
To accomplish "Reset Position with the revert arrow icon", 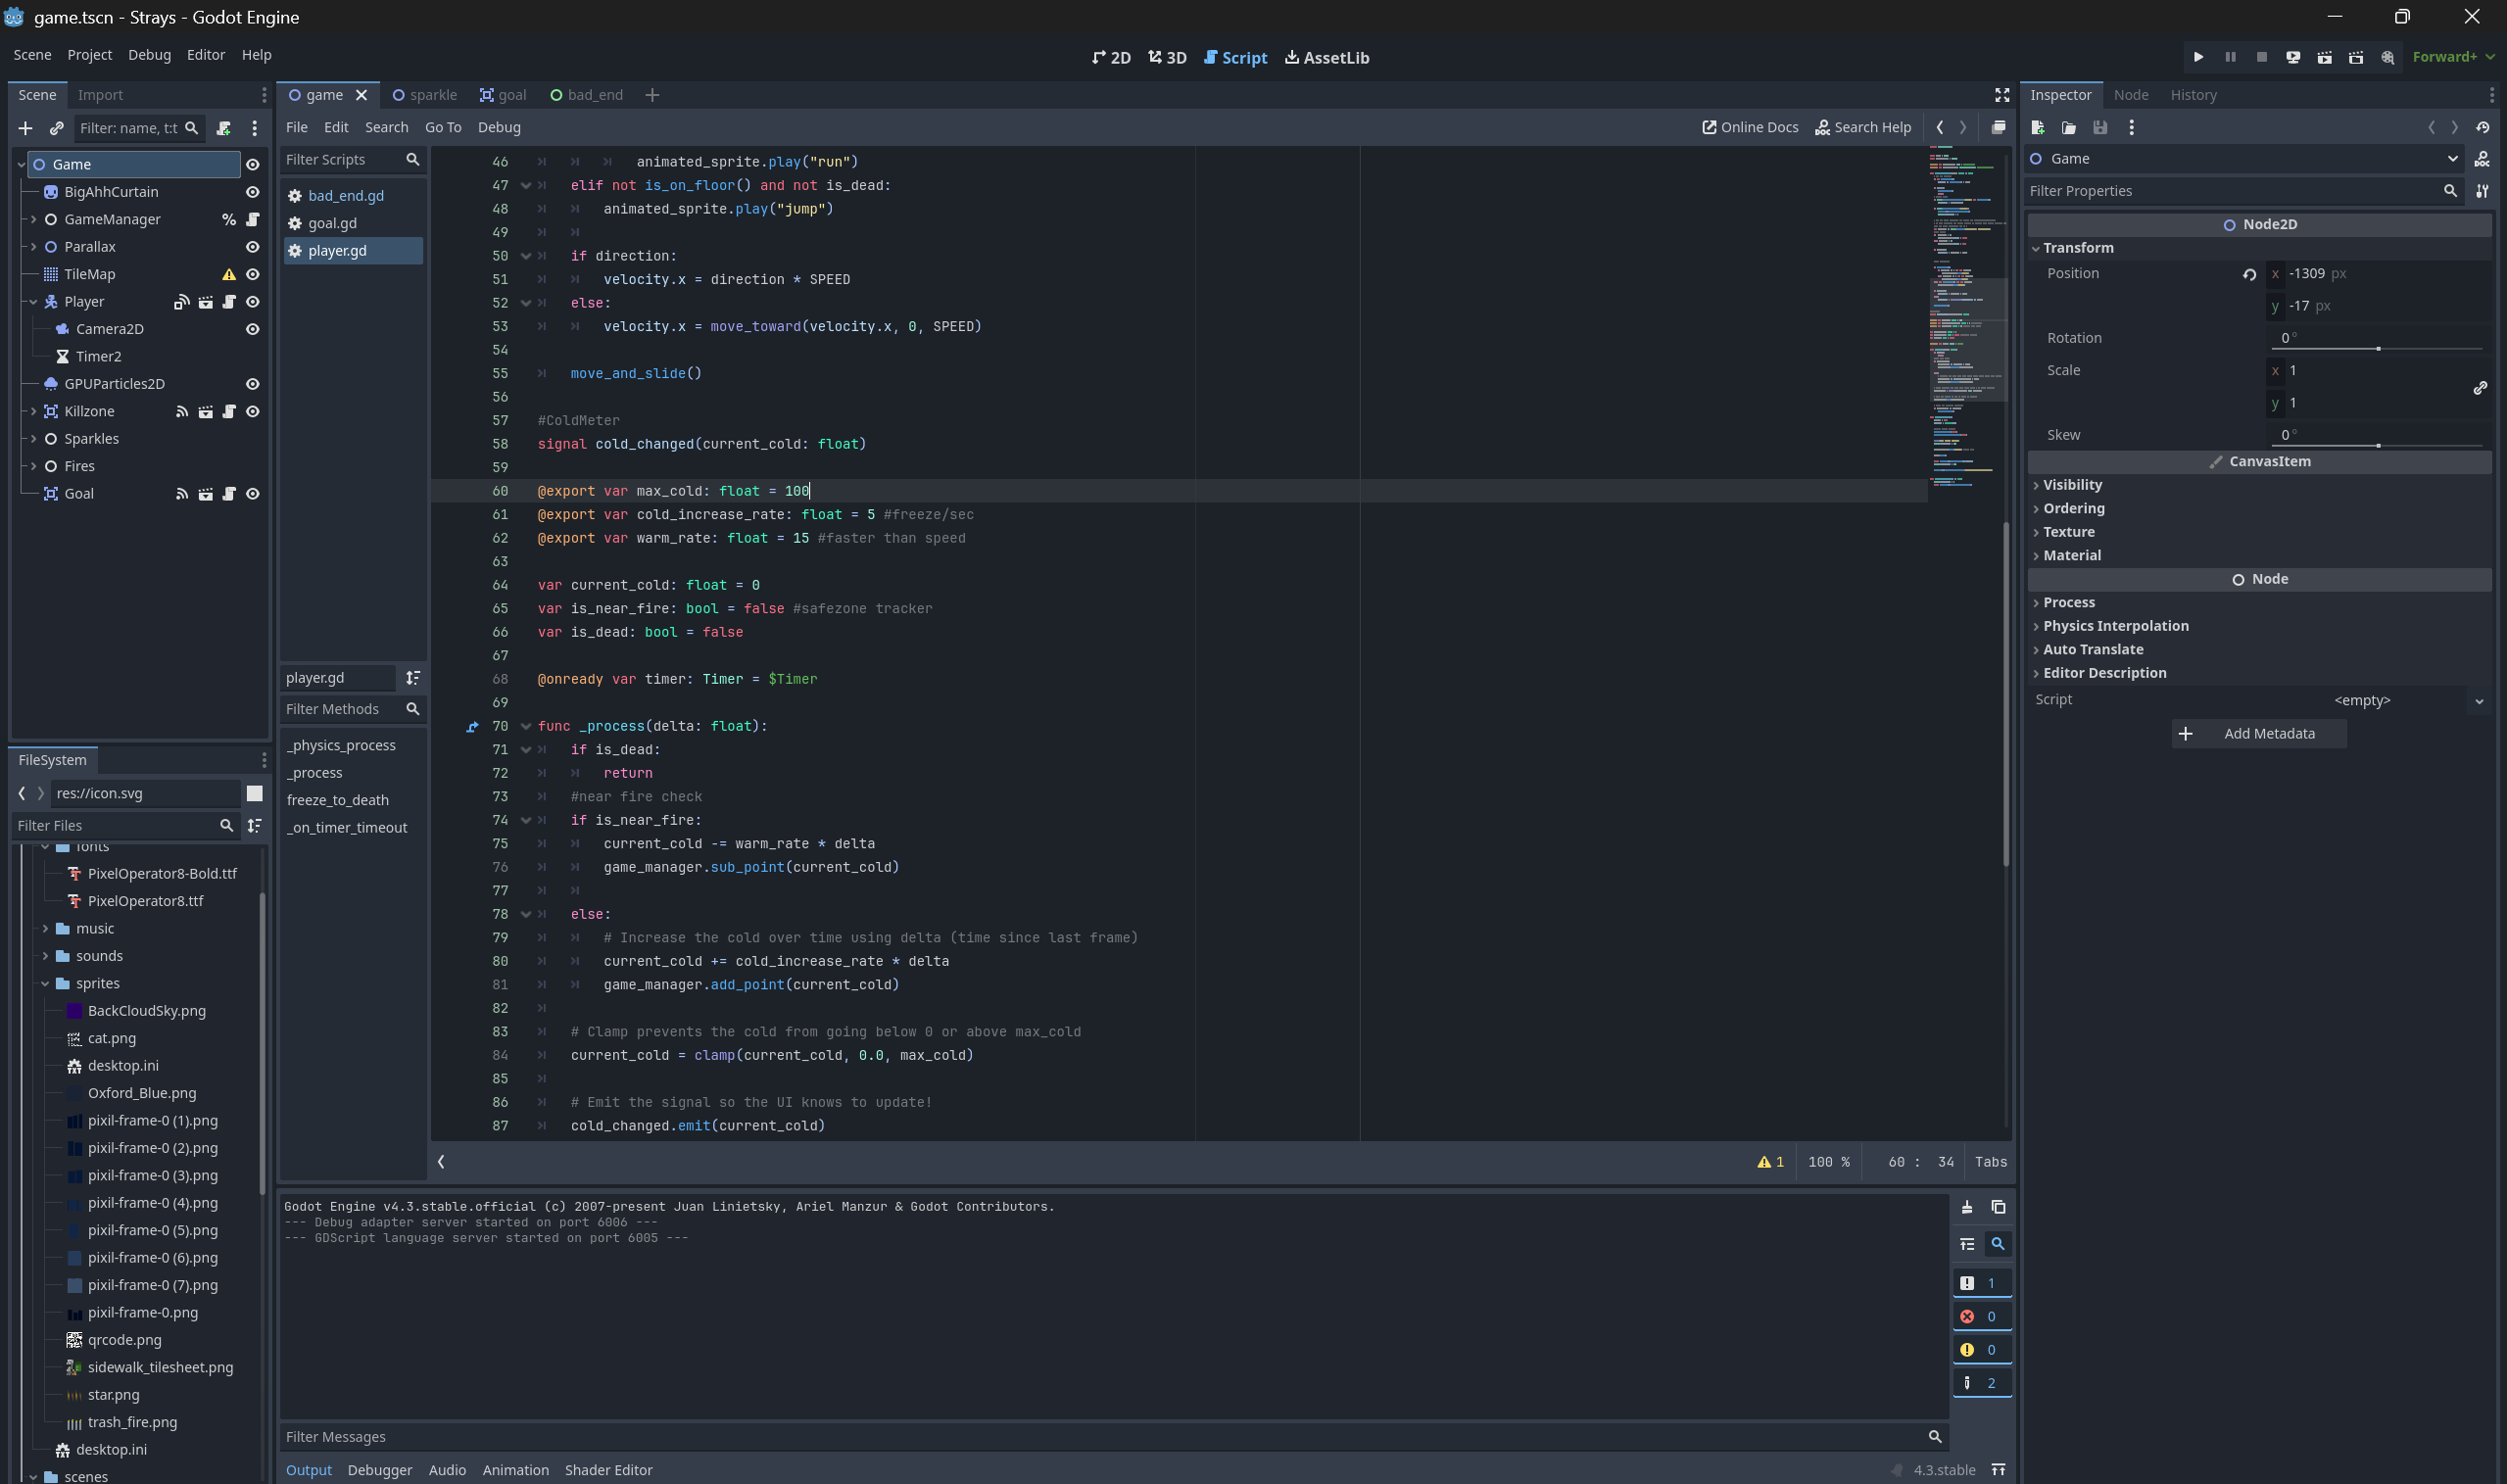I will [x=2249, y=274].
